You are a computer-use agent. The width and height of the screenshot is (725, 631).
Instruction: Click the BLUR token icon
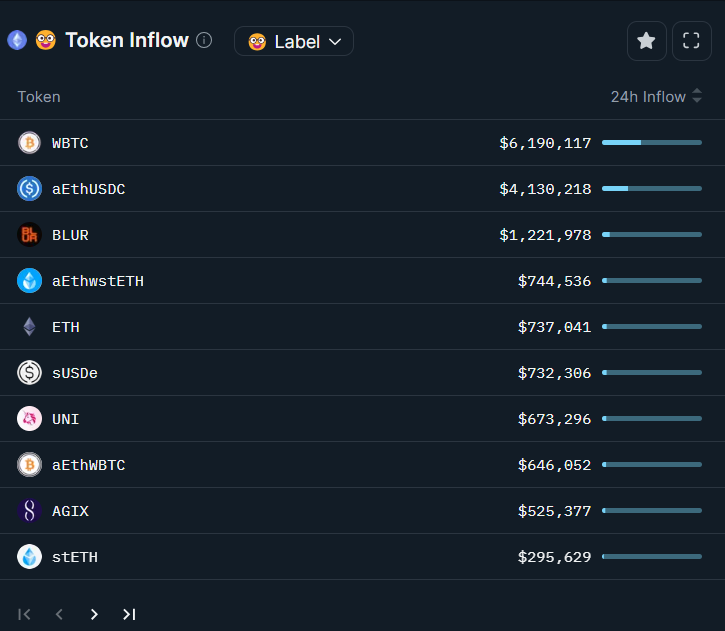[29, 235]
